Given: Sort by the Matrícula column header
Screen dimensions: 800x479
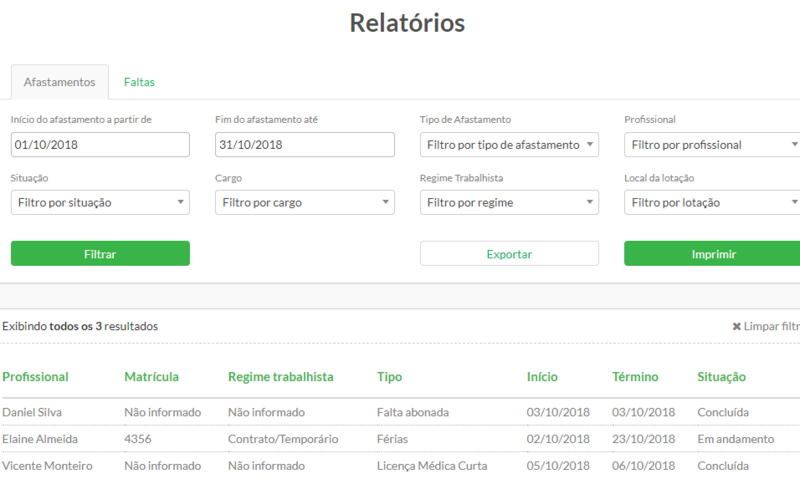Looking at the screenshot, I should [x=151, y=377].
